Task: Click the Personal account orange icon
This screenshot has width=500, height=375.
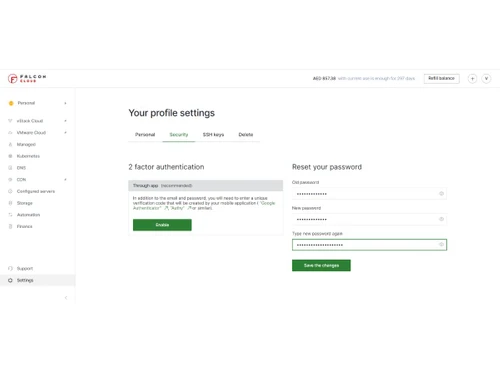Action: [11, 103]
